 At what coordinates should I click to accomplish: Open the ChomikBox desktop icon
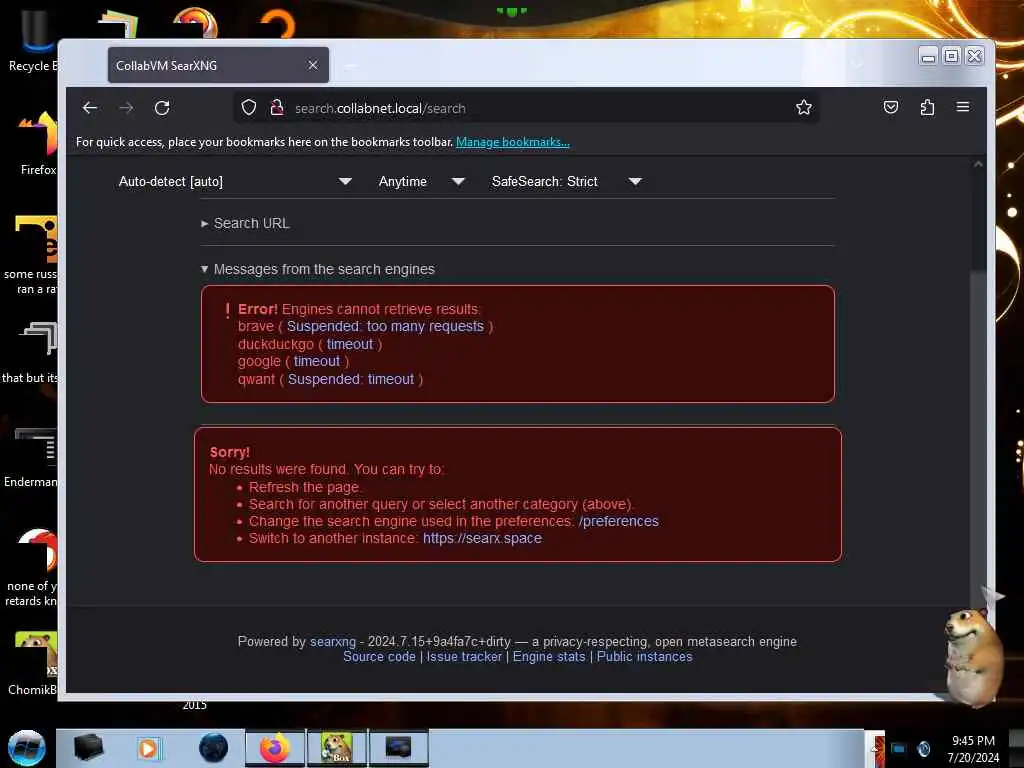pos(33,663)
